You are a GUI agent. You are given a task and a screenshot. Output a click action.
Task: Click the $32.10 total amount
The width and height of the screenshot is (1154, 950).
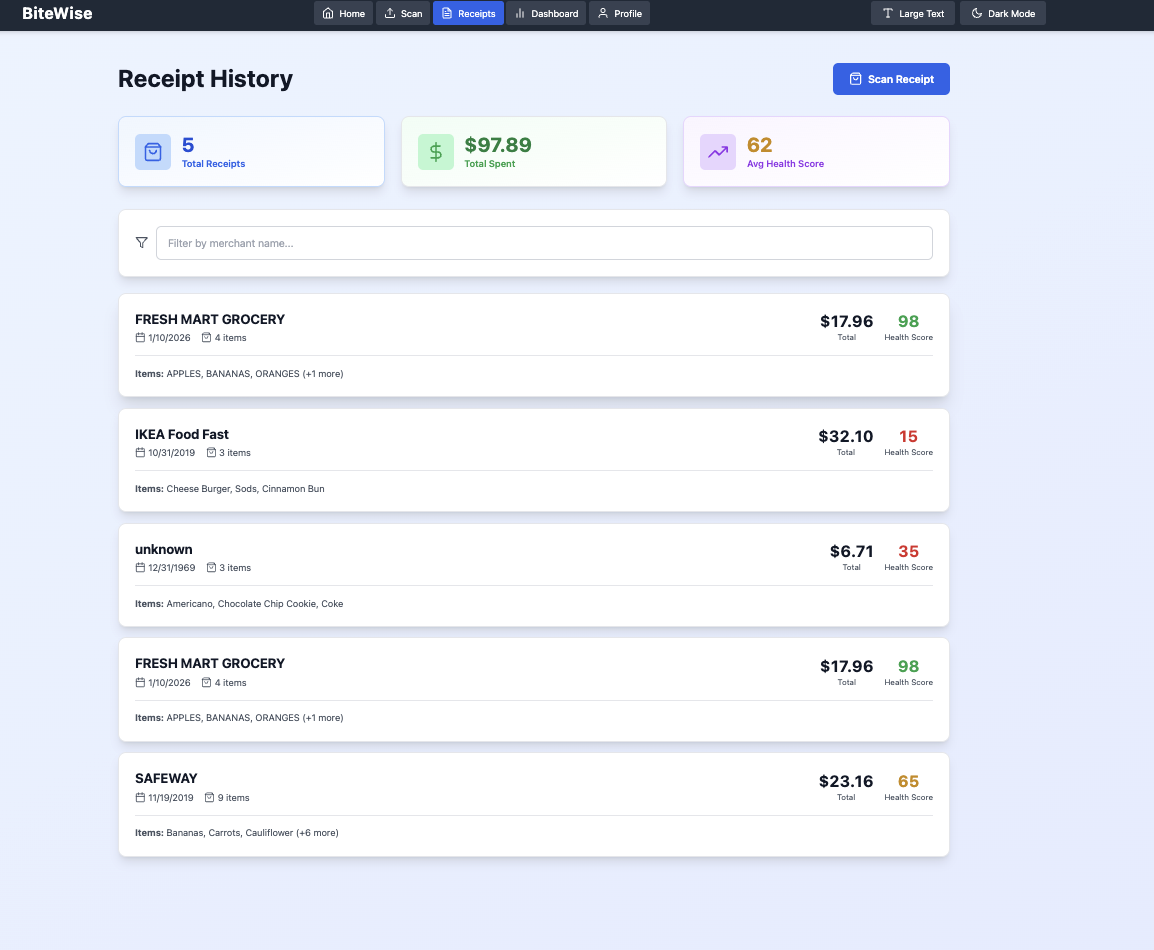point(846,436)
